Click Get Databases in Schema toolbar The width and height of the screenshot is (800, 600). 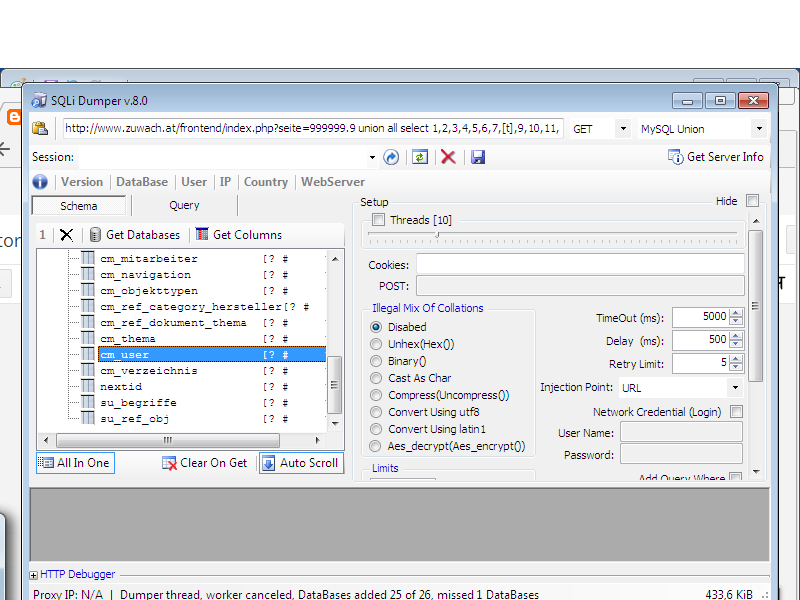pos(135,235)
